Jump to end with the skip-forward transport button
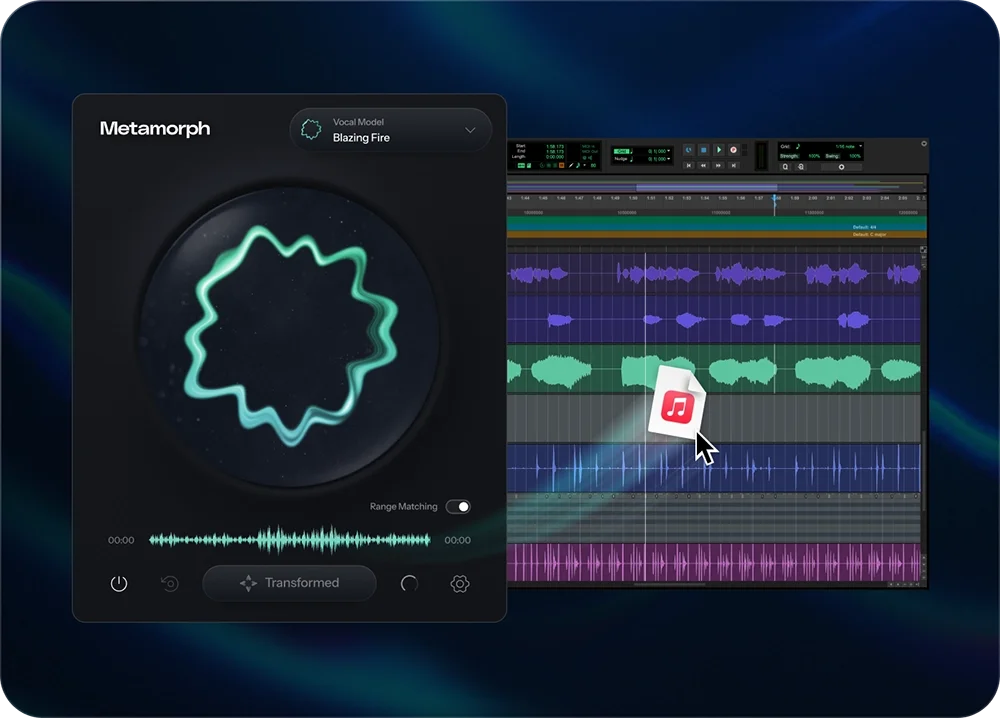The height and width of the screenshot is (718, 1000). click(x=733, y=165)
